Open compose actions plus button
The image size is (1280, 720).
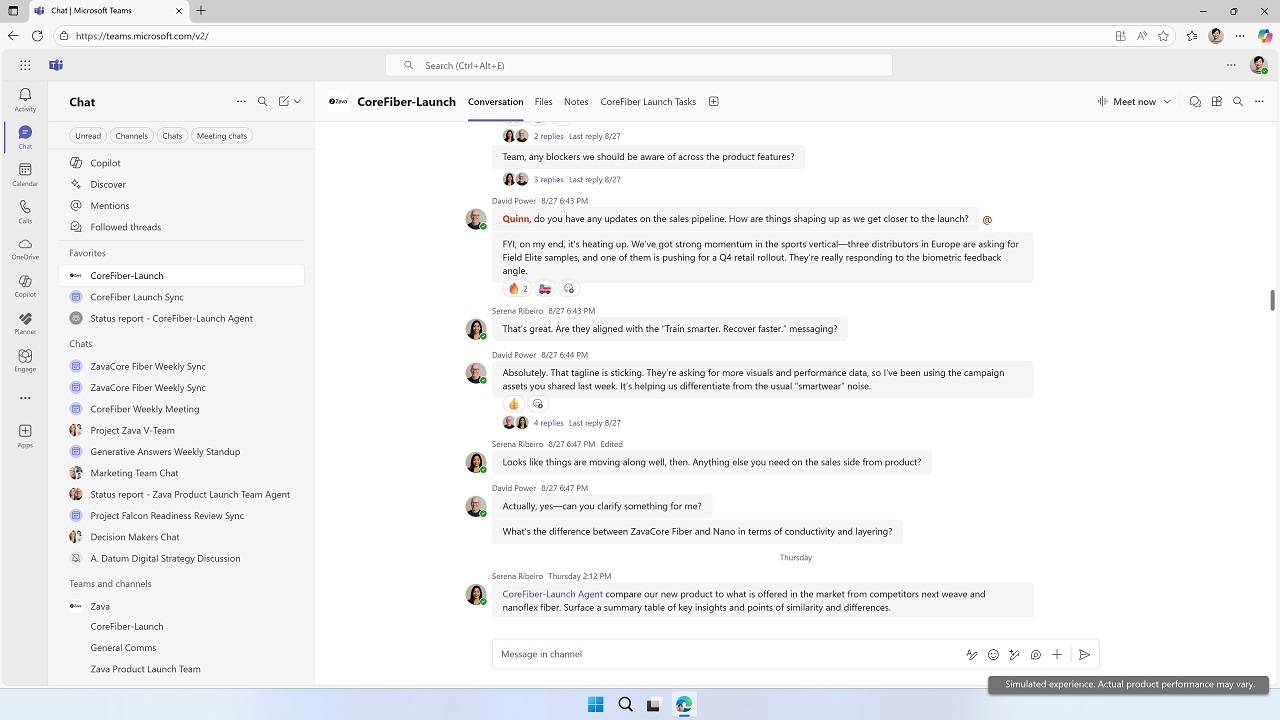click(x=1057, y=655)
